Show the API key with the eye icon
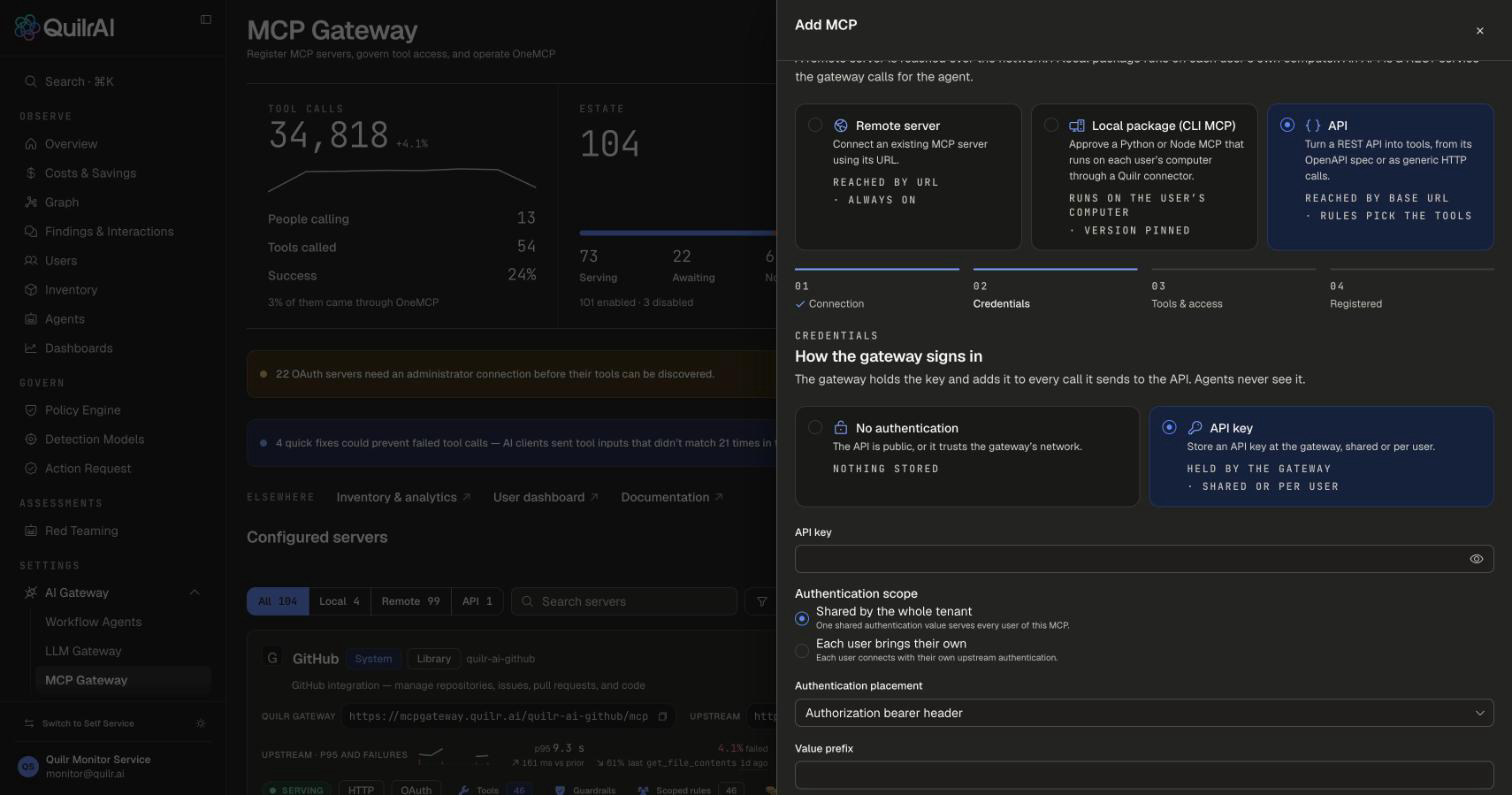The image size is (1512, 795). tap(1476, 559)
